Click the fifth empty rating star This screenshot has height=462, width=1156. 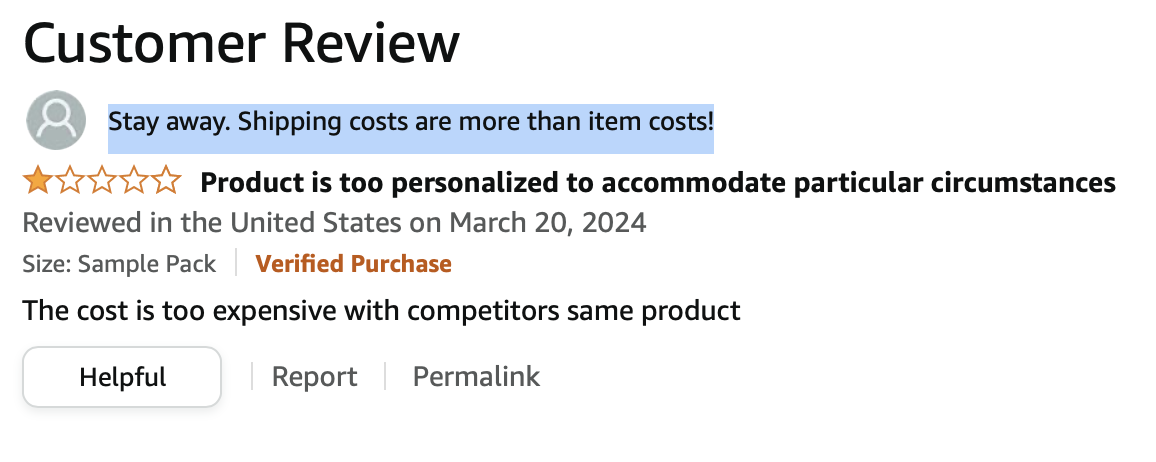167,181
